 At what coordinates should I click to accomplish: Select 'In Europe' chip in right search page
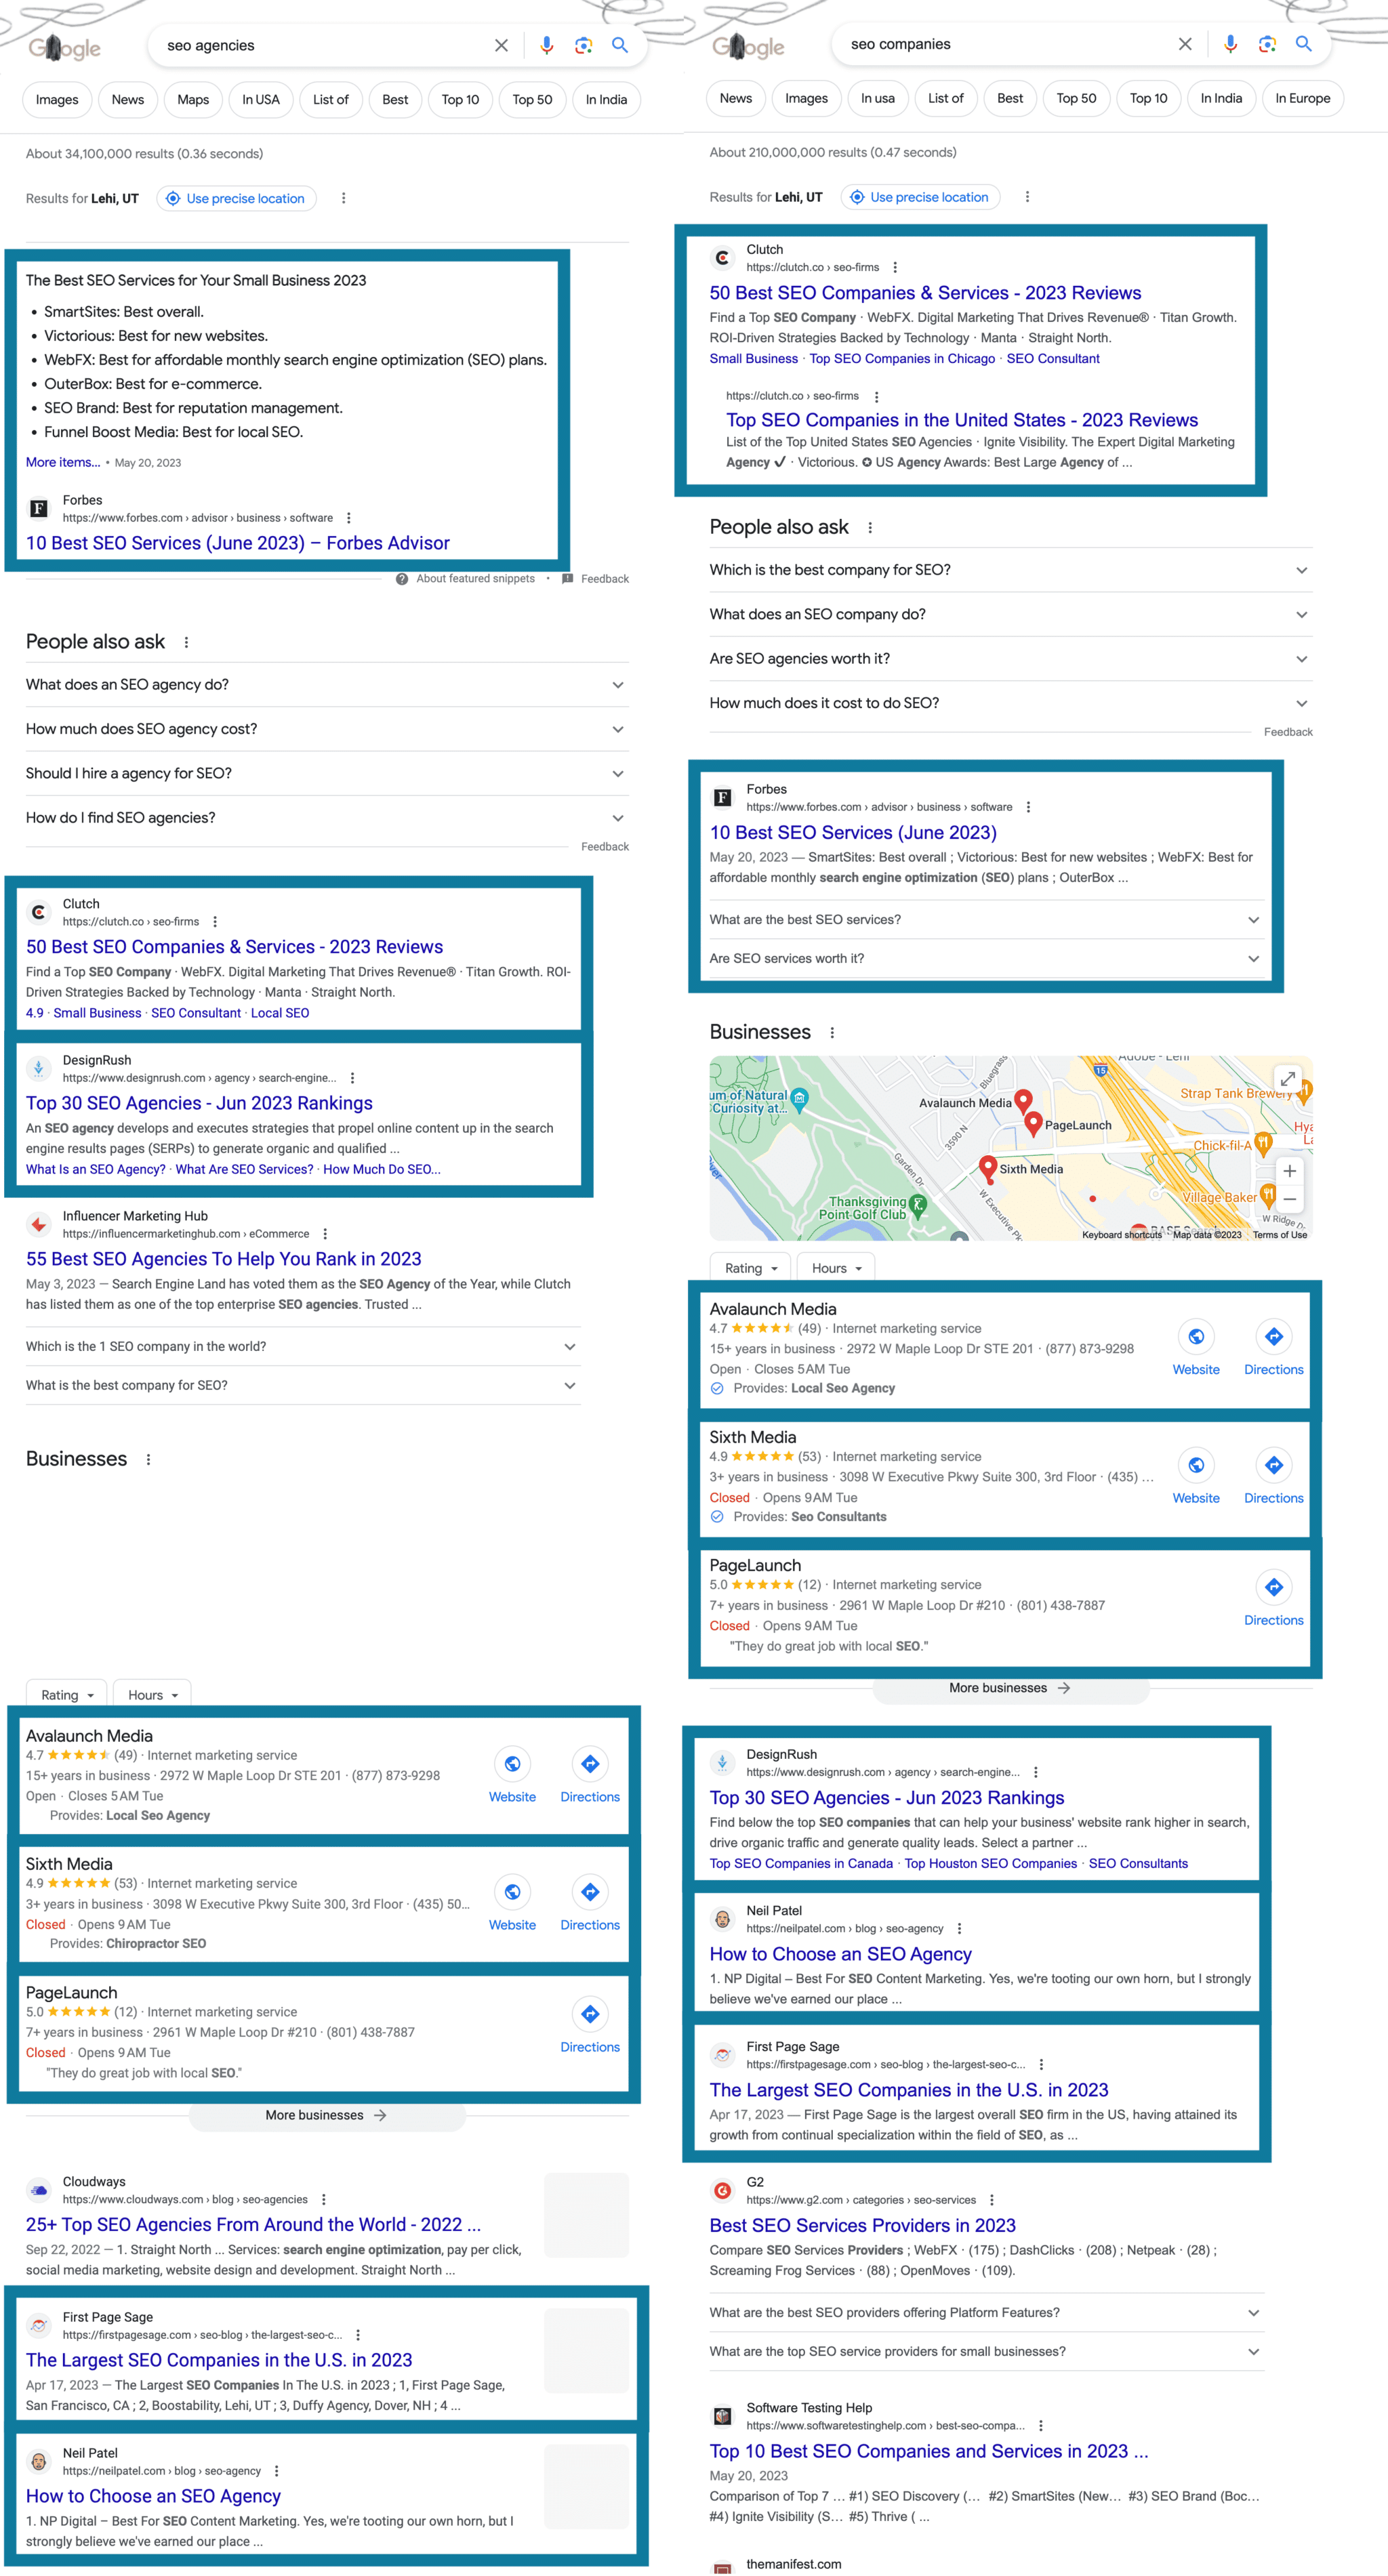tap(1302, 98)
